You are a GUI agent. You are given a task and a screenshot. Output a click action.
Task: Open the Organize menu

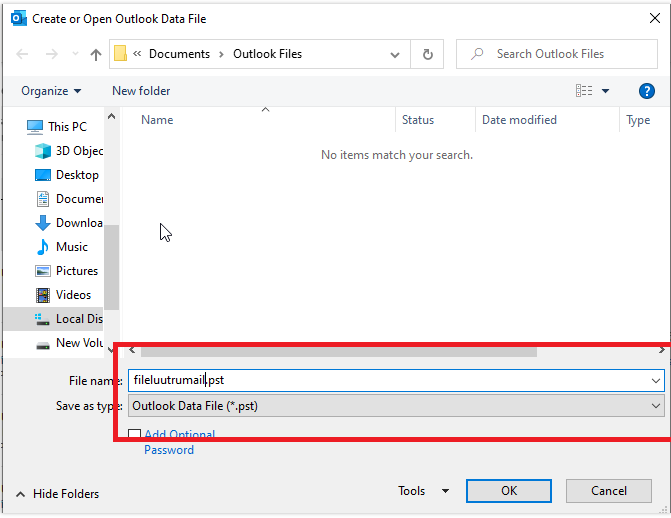51,91
